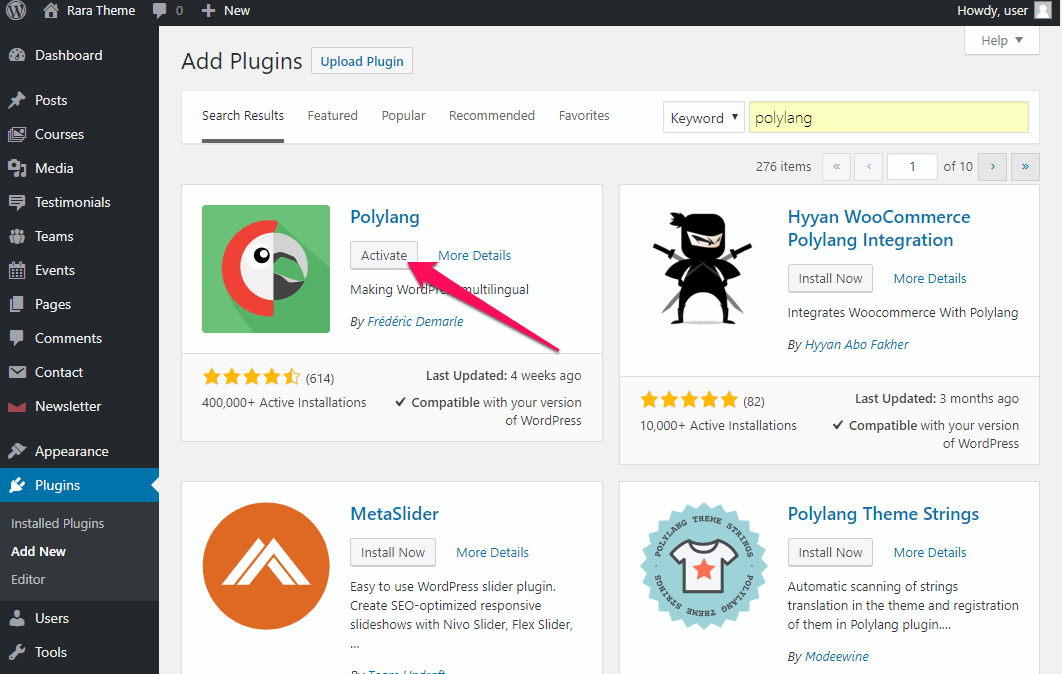Open author link Hyyan Abo Fakher
This screenshot has height=674, width=1062.
[x=857, y=345]
